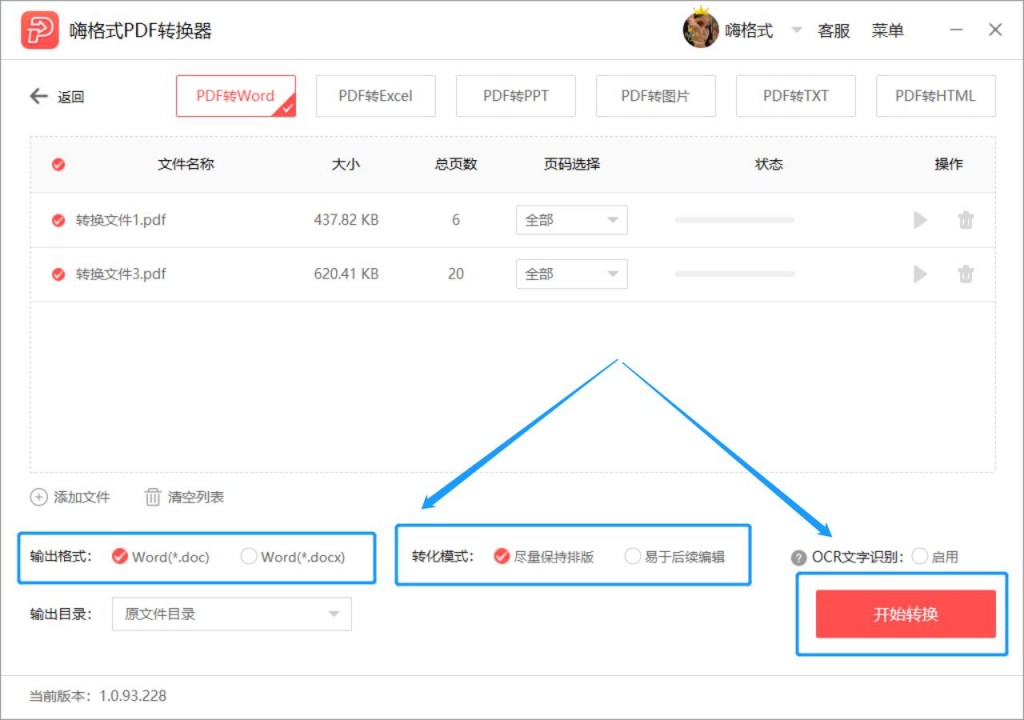Click the 总页数 column header
Image resolution: width=1024 pixels, height=720 pixels.
[x=456, y=164]
